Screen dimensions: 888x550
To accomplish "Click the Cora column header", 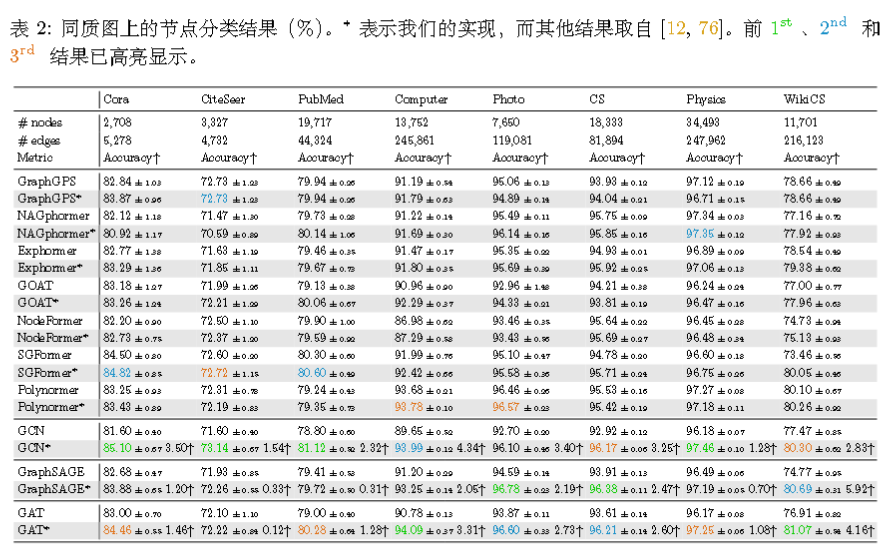I will click(x=116, y=99).
